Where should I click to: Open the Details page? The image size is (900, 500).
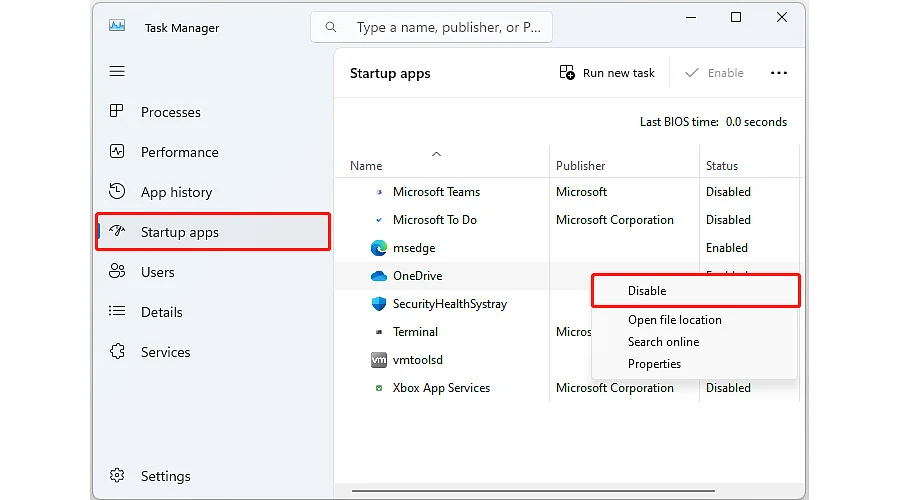(212, 312)
